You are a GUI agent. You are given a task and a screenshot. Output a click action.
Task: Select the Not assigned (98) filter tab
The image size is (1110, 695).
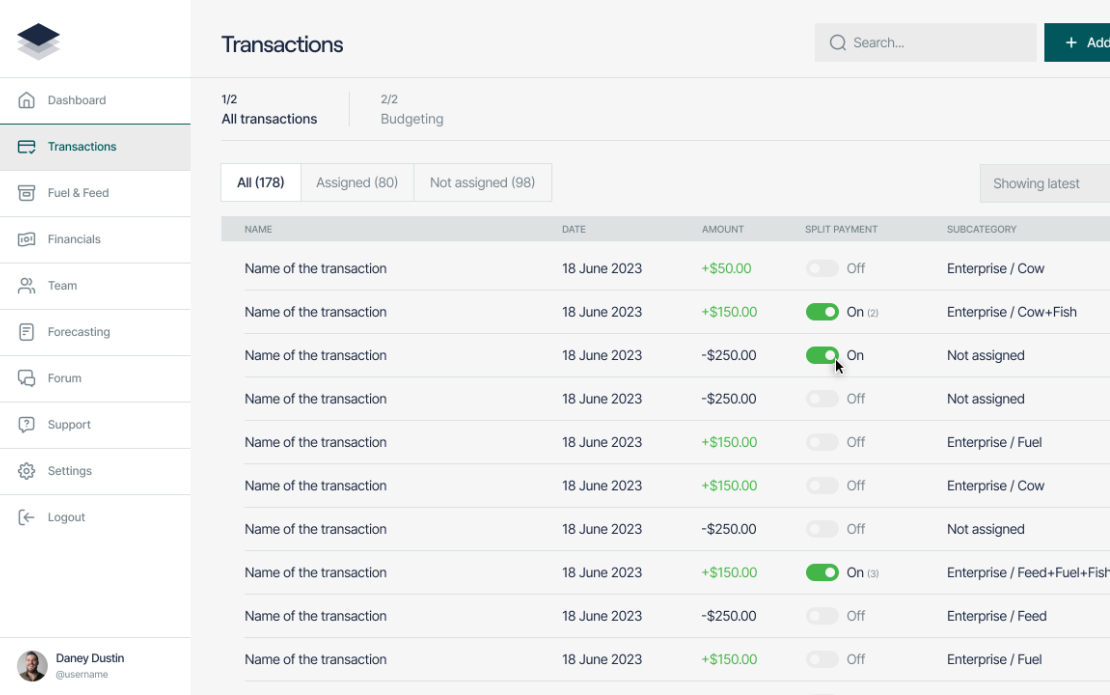[x=482, y=183]
